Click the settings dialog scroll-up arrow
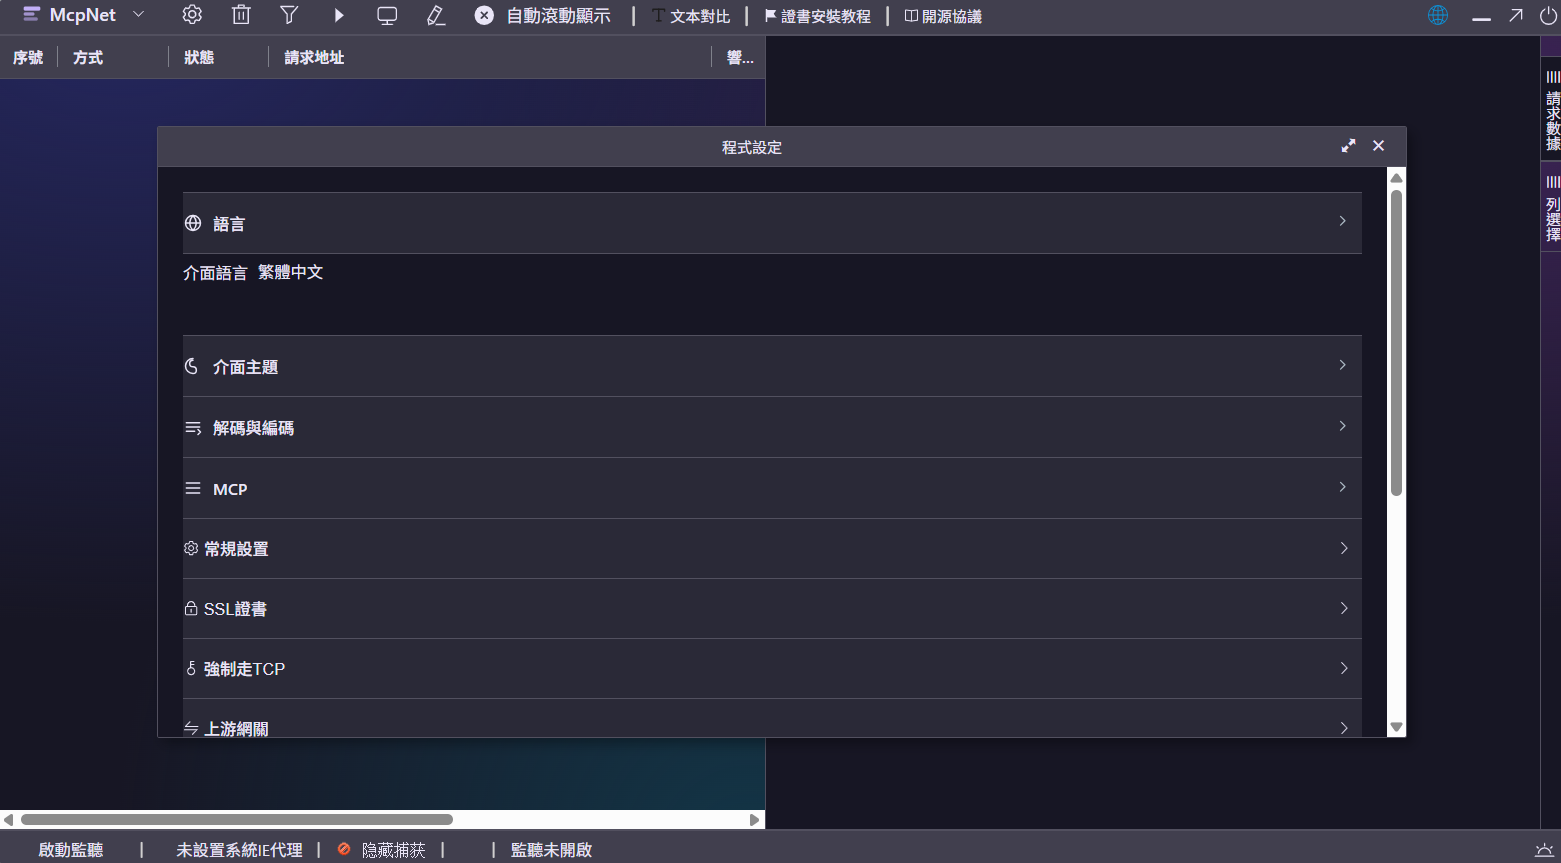The height and width of the screenshot is (863, 1561). [1397, 178]
